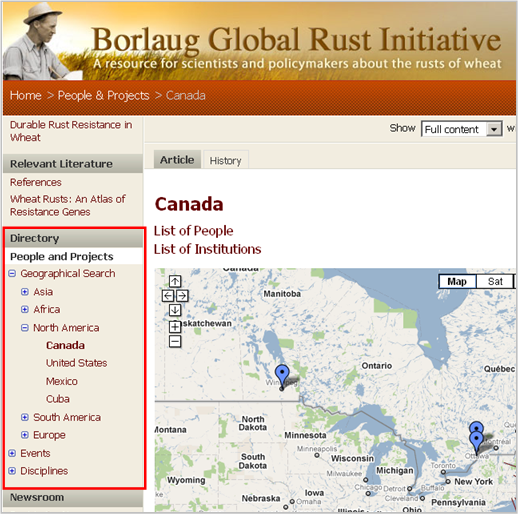Expand the Asia tree node

(25, 292)
